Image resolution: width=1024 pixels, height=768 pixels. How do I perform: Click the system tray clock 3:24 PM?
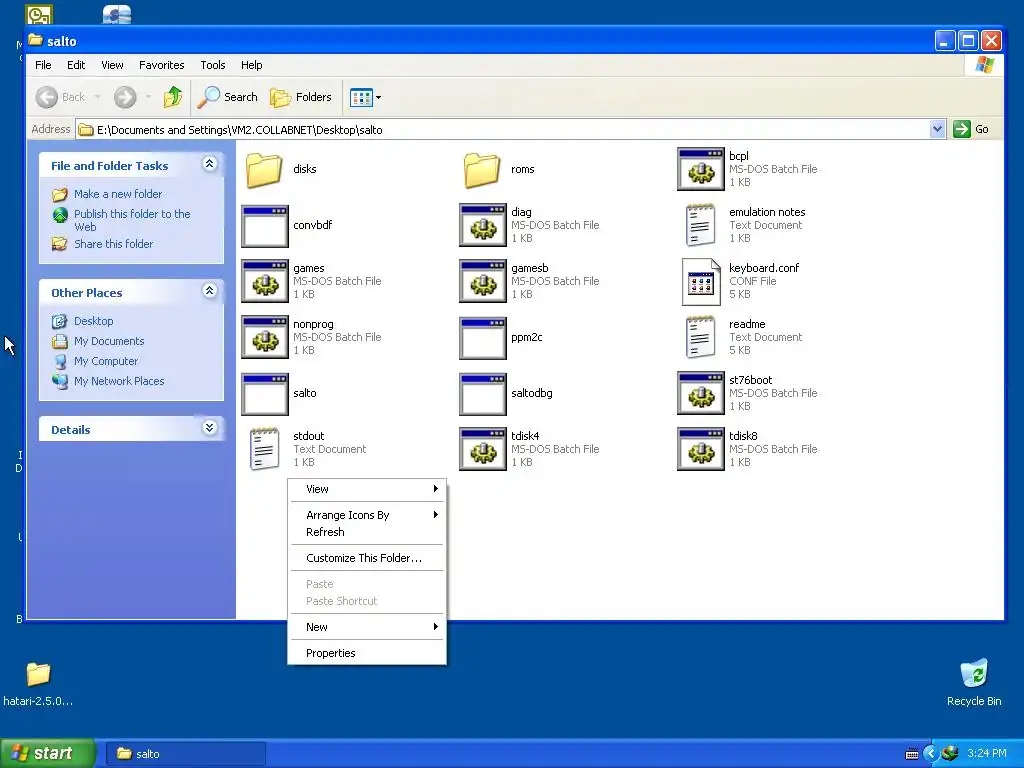[986, 754]
